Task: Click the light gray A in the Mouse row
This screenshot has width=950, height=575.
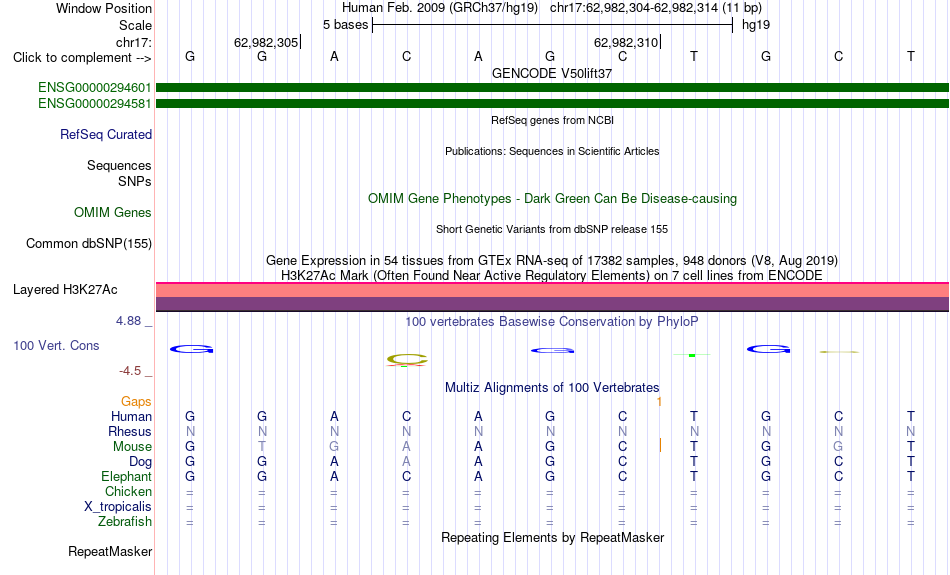Action: point(406,447)
